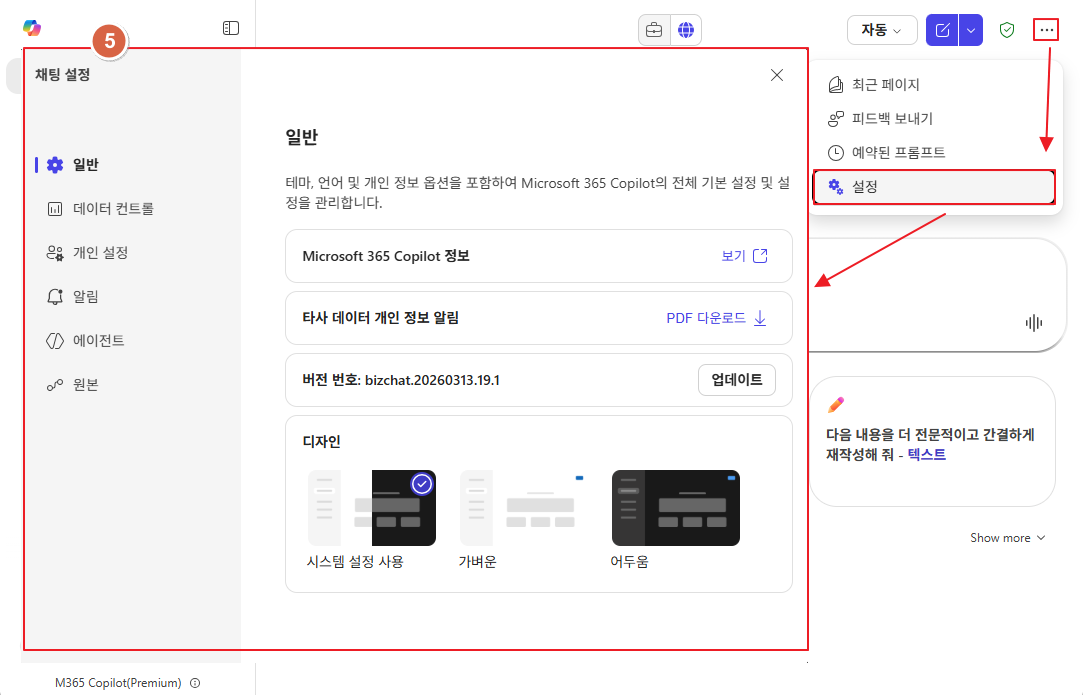Select 설정 in the menu
Image resolution: width=1083 pixels, height=695 pixels.
pyautogui.click(x=934, y=187)
